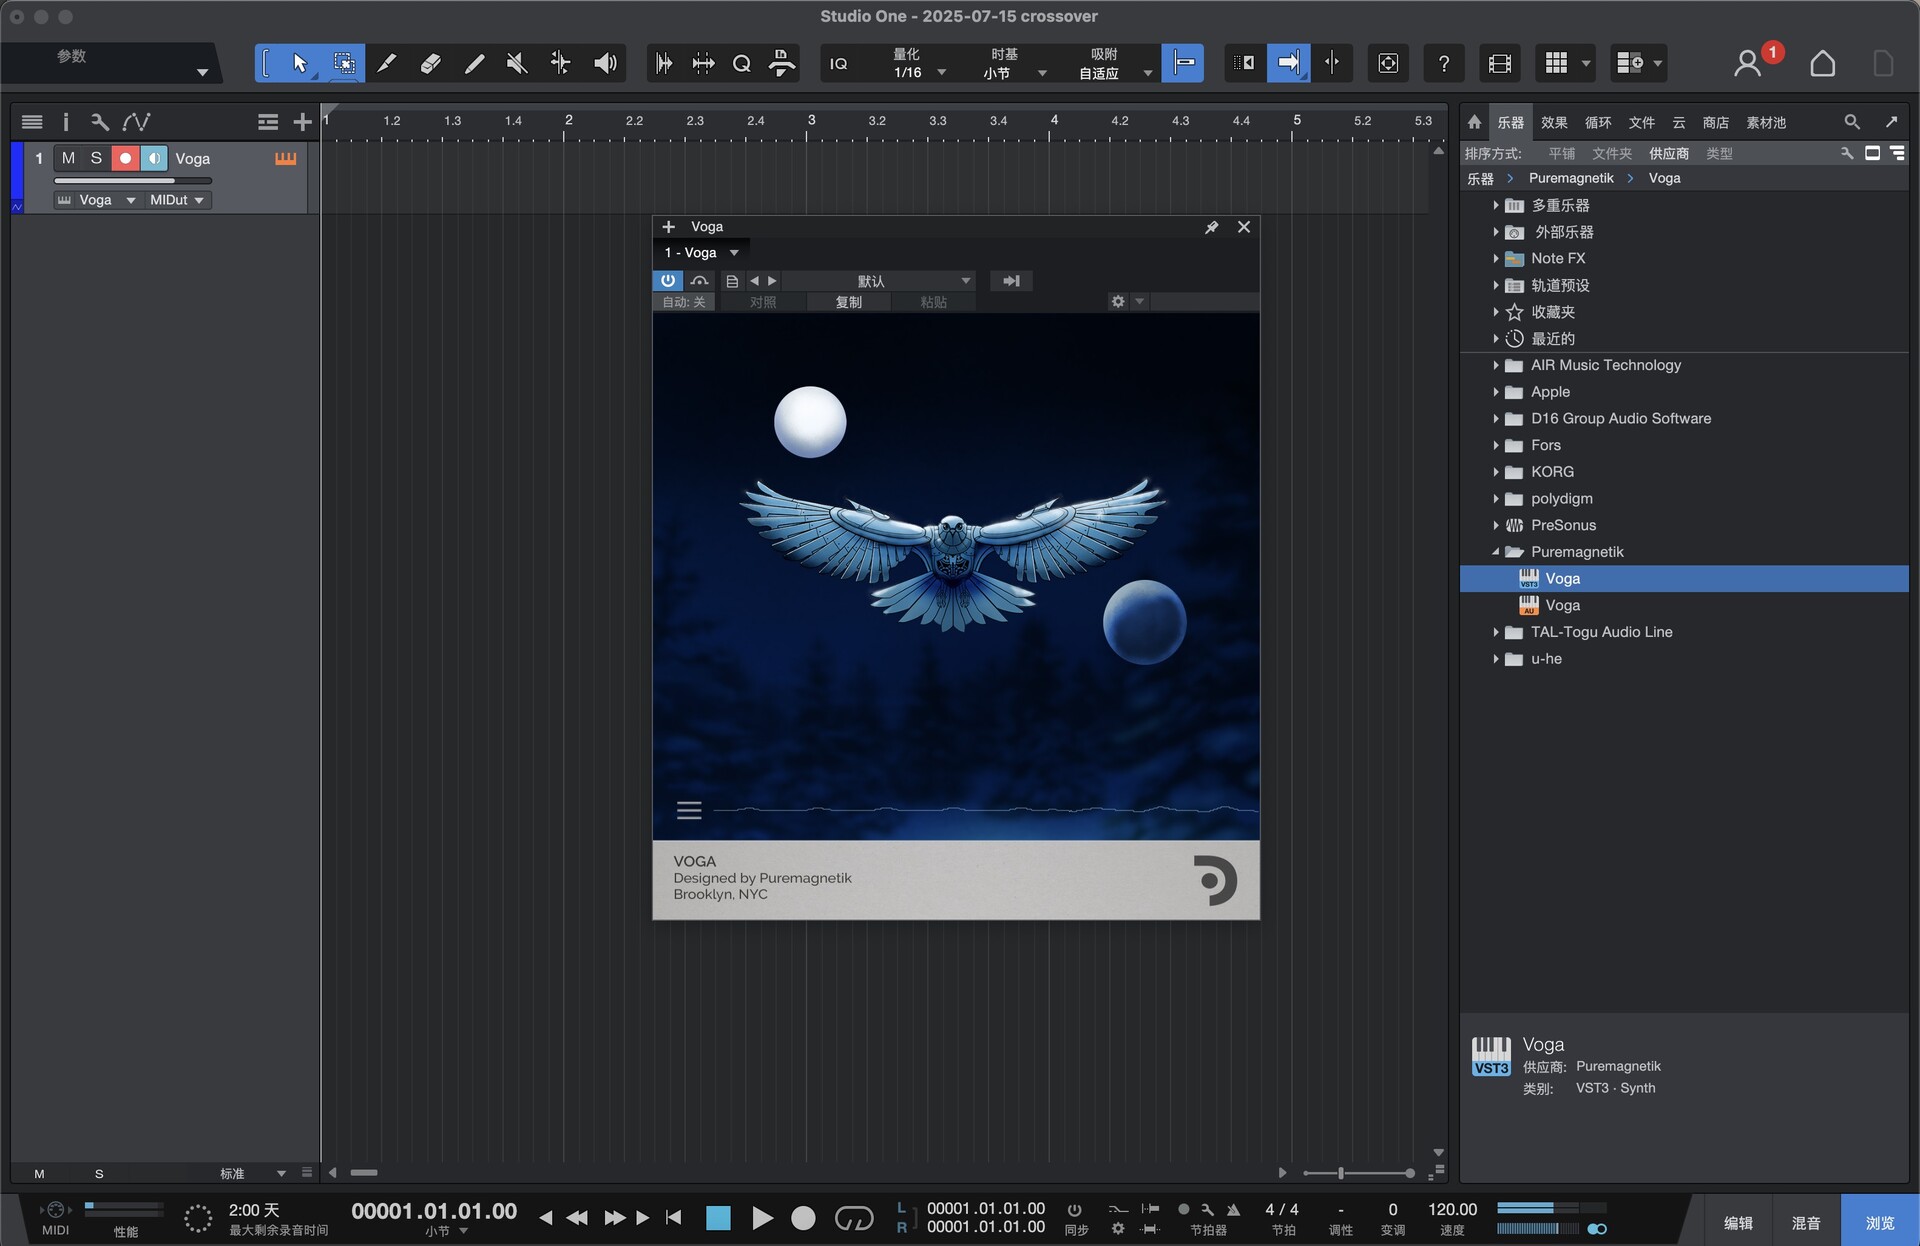Toggle the loop button in transport

click(854, 1218)
